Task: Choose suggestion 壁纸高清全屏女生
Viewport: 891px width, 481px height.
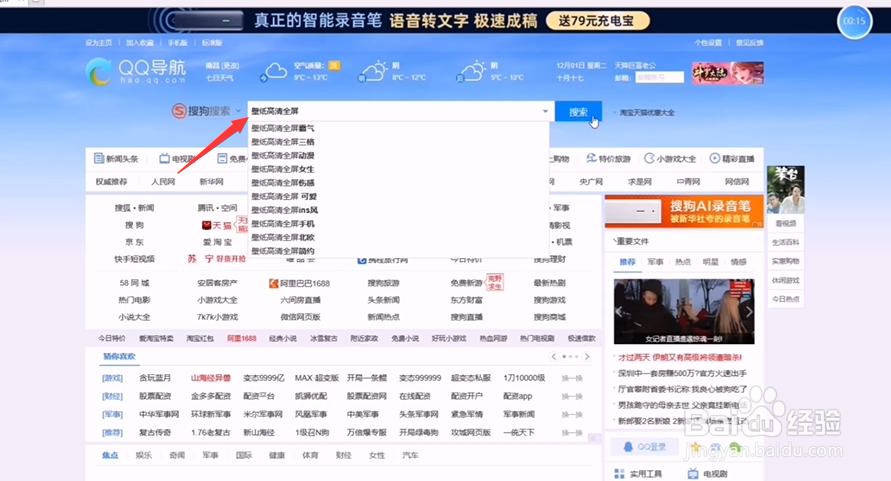Action: (x=282, y=169)
